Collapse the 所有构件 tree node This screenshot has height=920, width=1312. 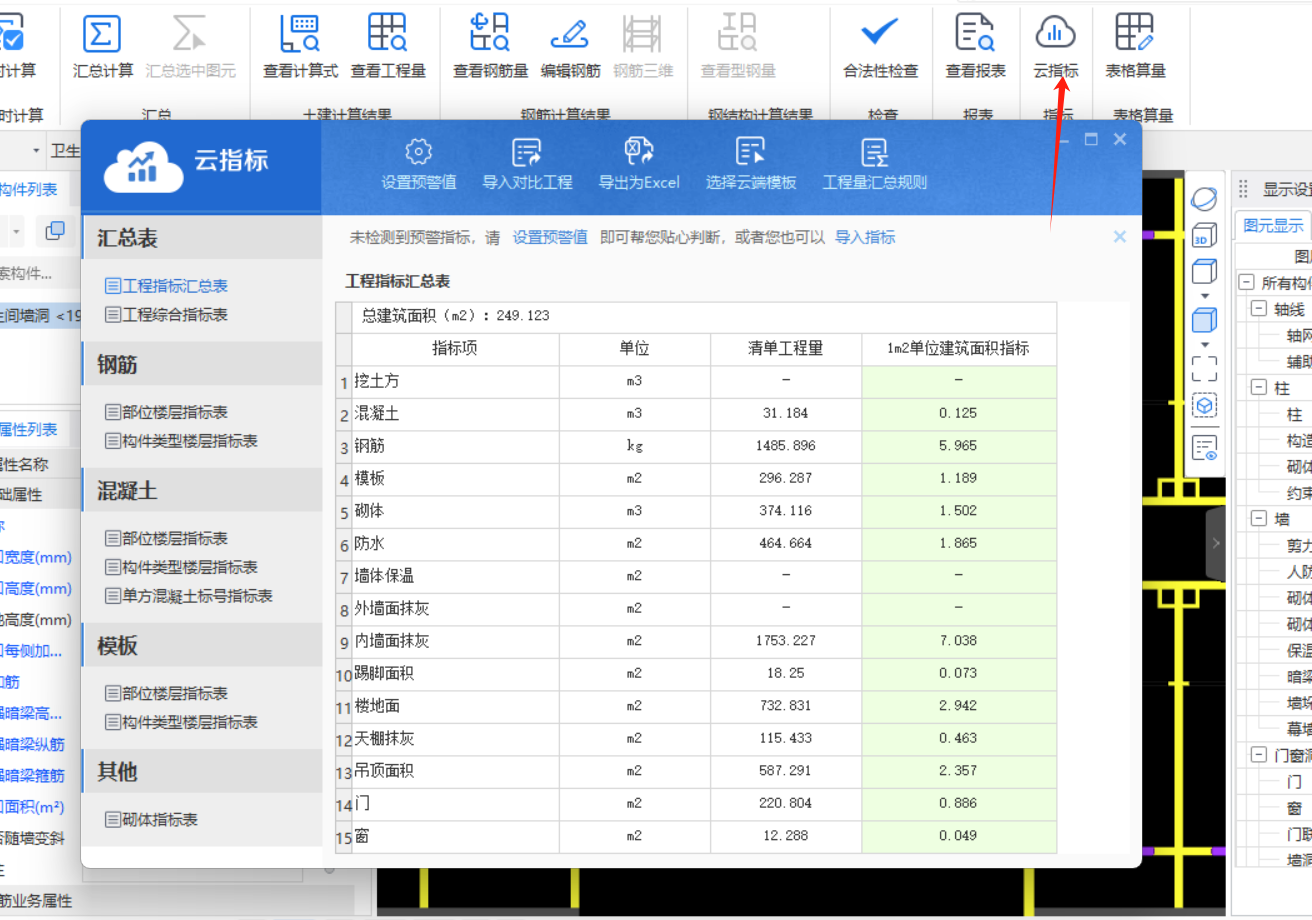[x=1246, y=283]
